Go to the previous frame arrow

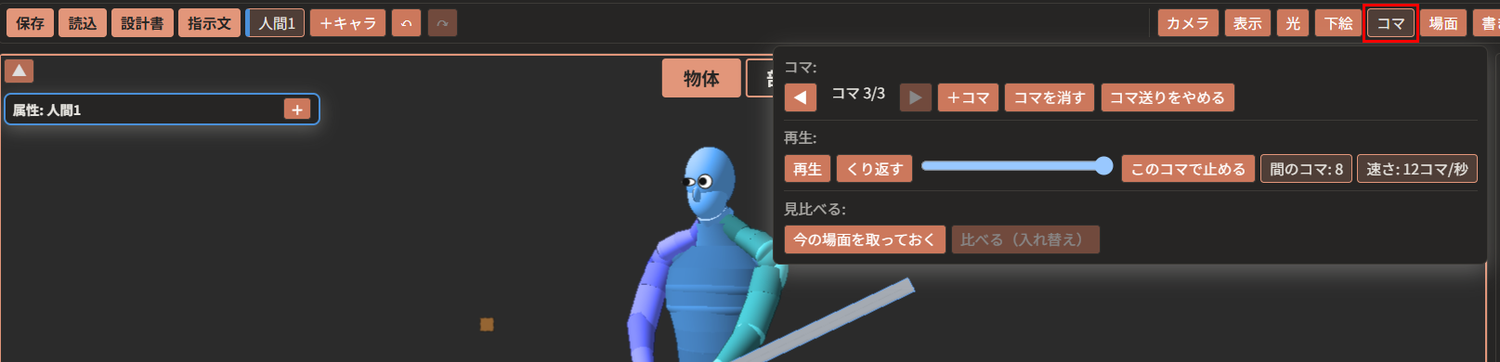801,97
